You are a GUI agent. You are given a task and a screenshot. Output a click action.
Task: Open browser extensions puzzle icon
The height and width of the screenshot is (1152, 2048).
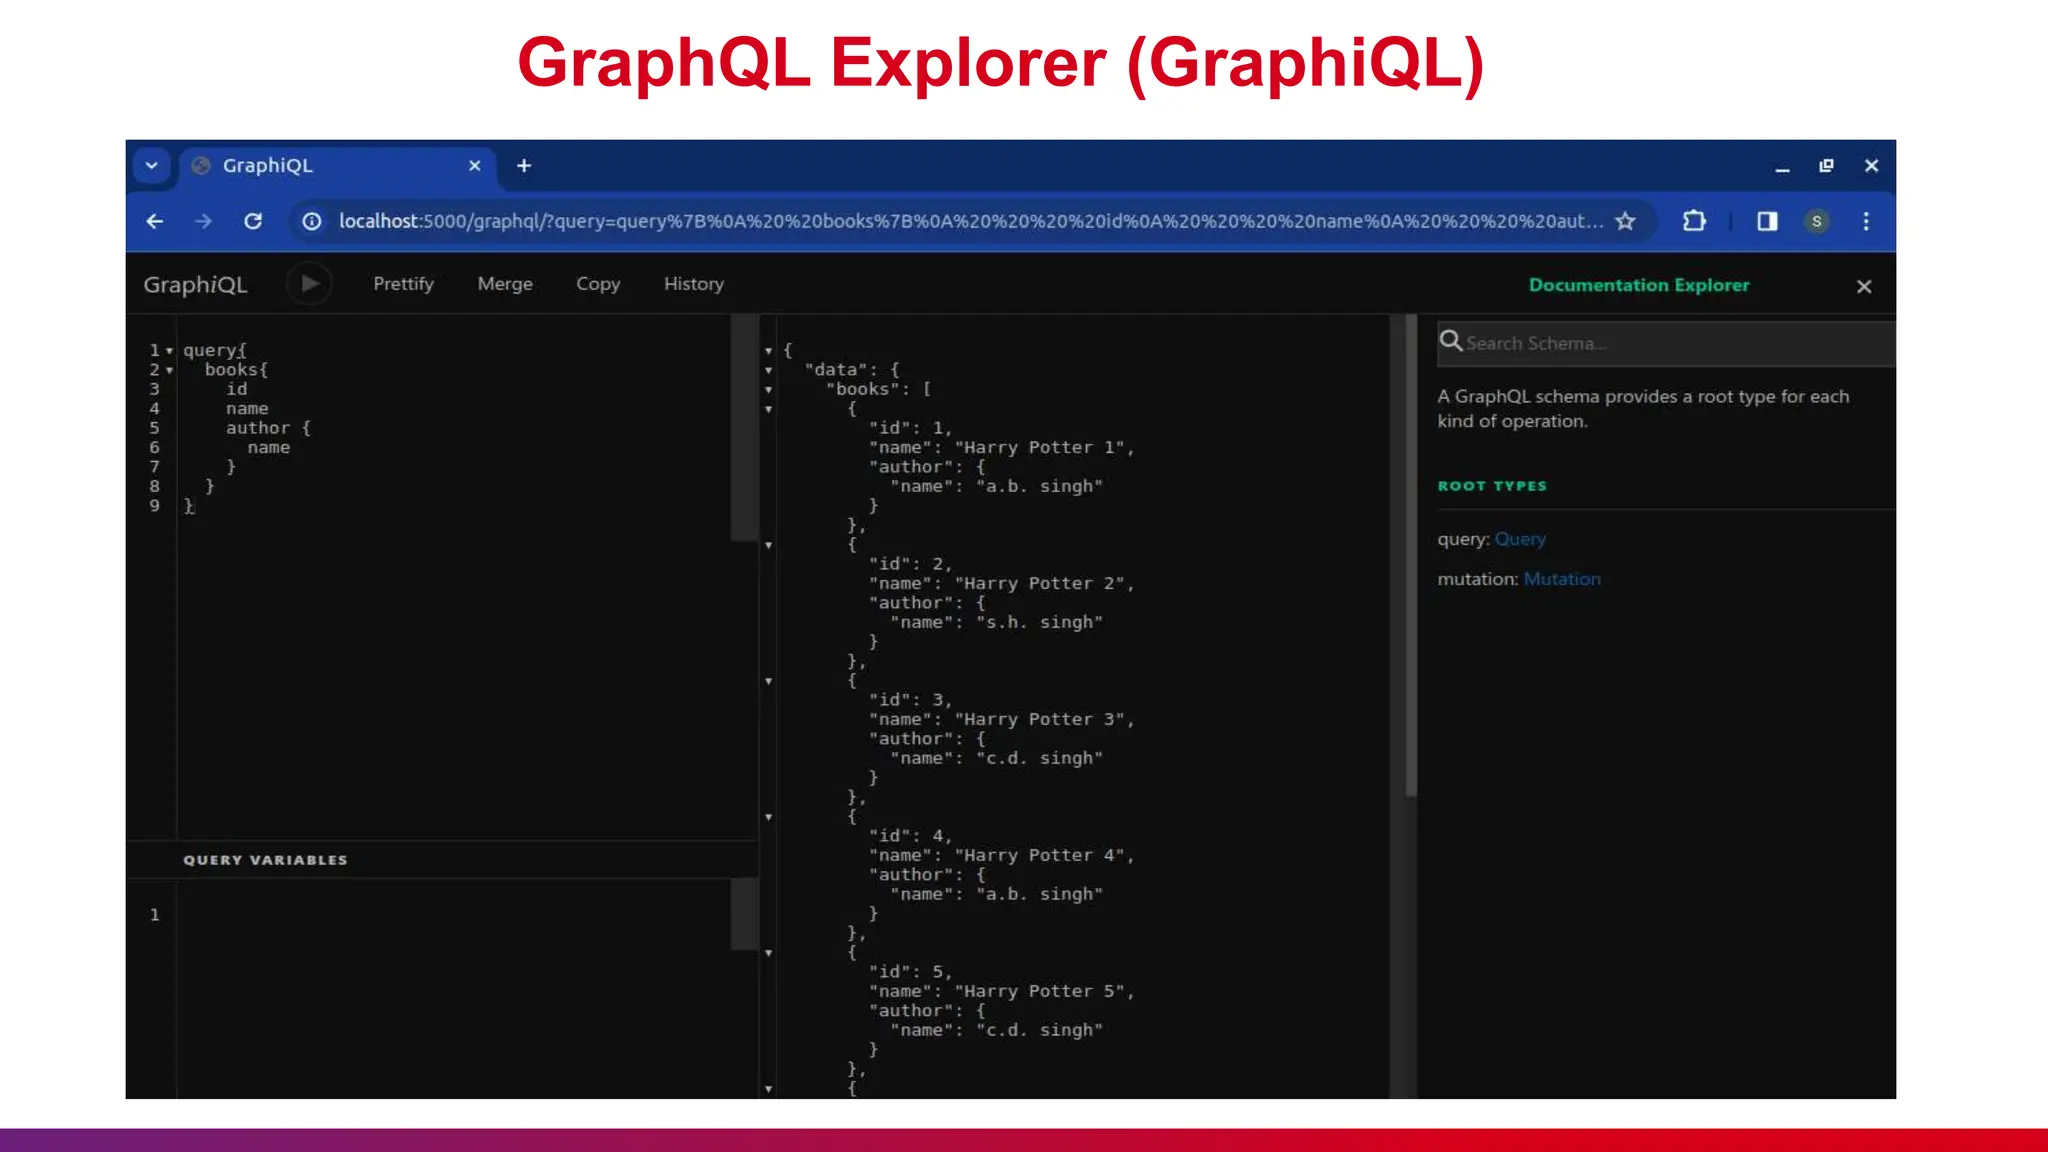(1694, 221)
